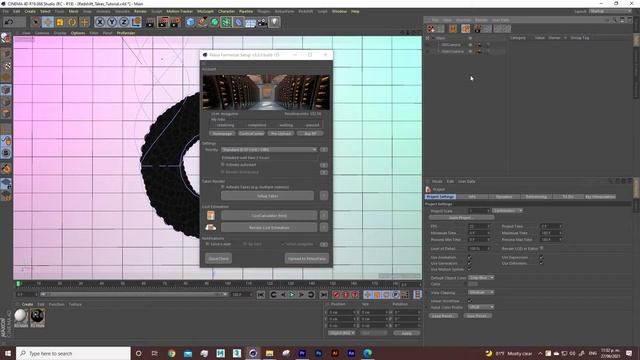Switch to the Key Interpolation tab

[x=600, y=197]
